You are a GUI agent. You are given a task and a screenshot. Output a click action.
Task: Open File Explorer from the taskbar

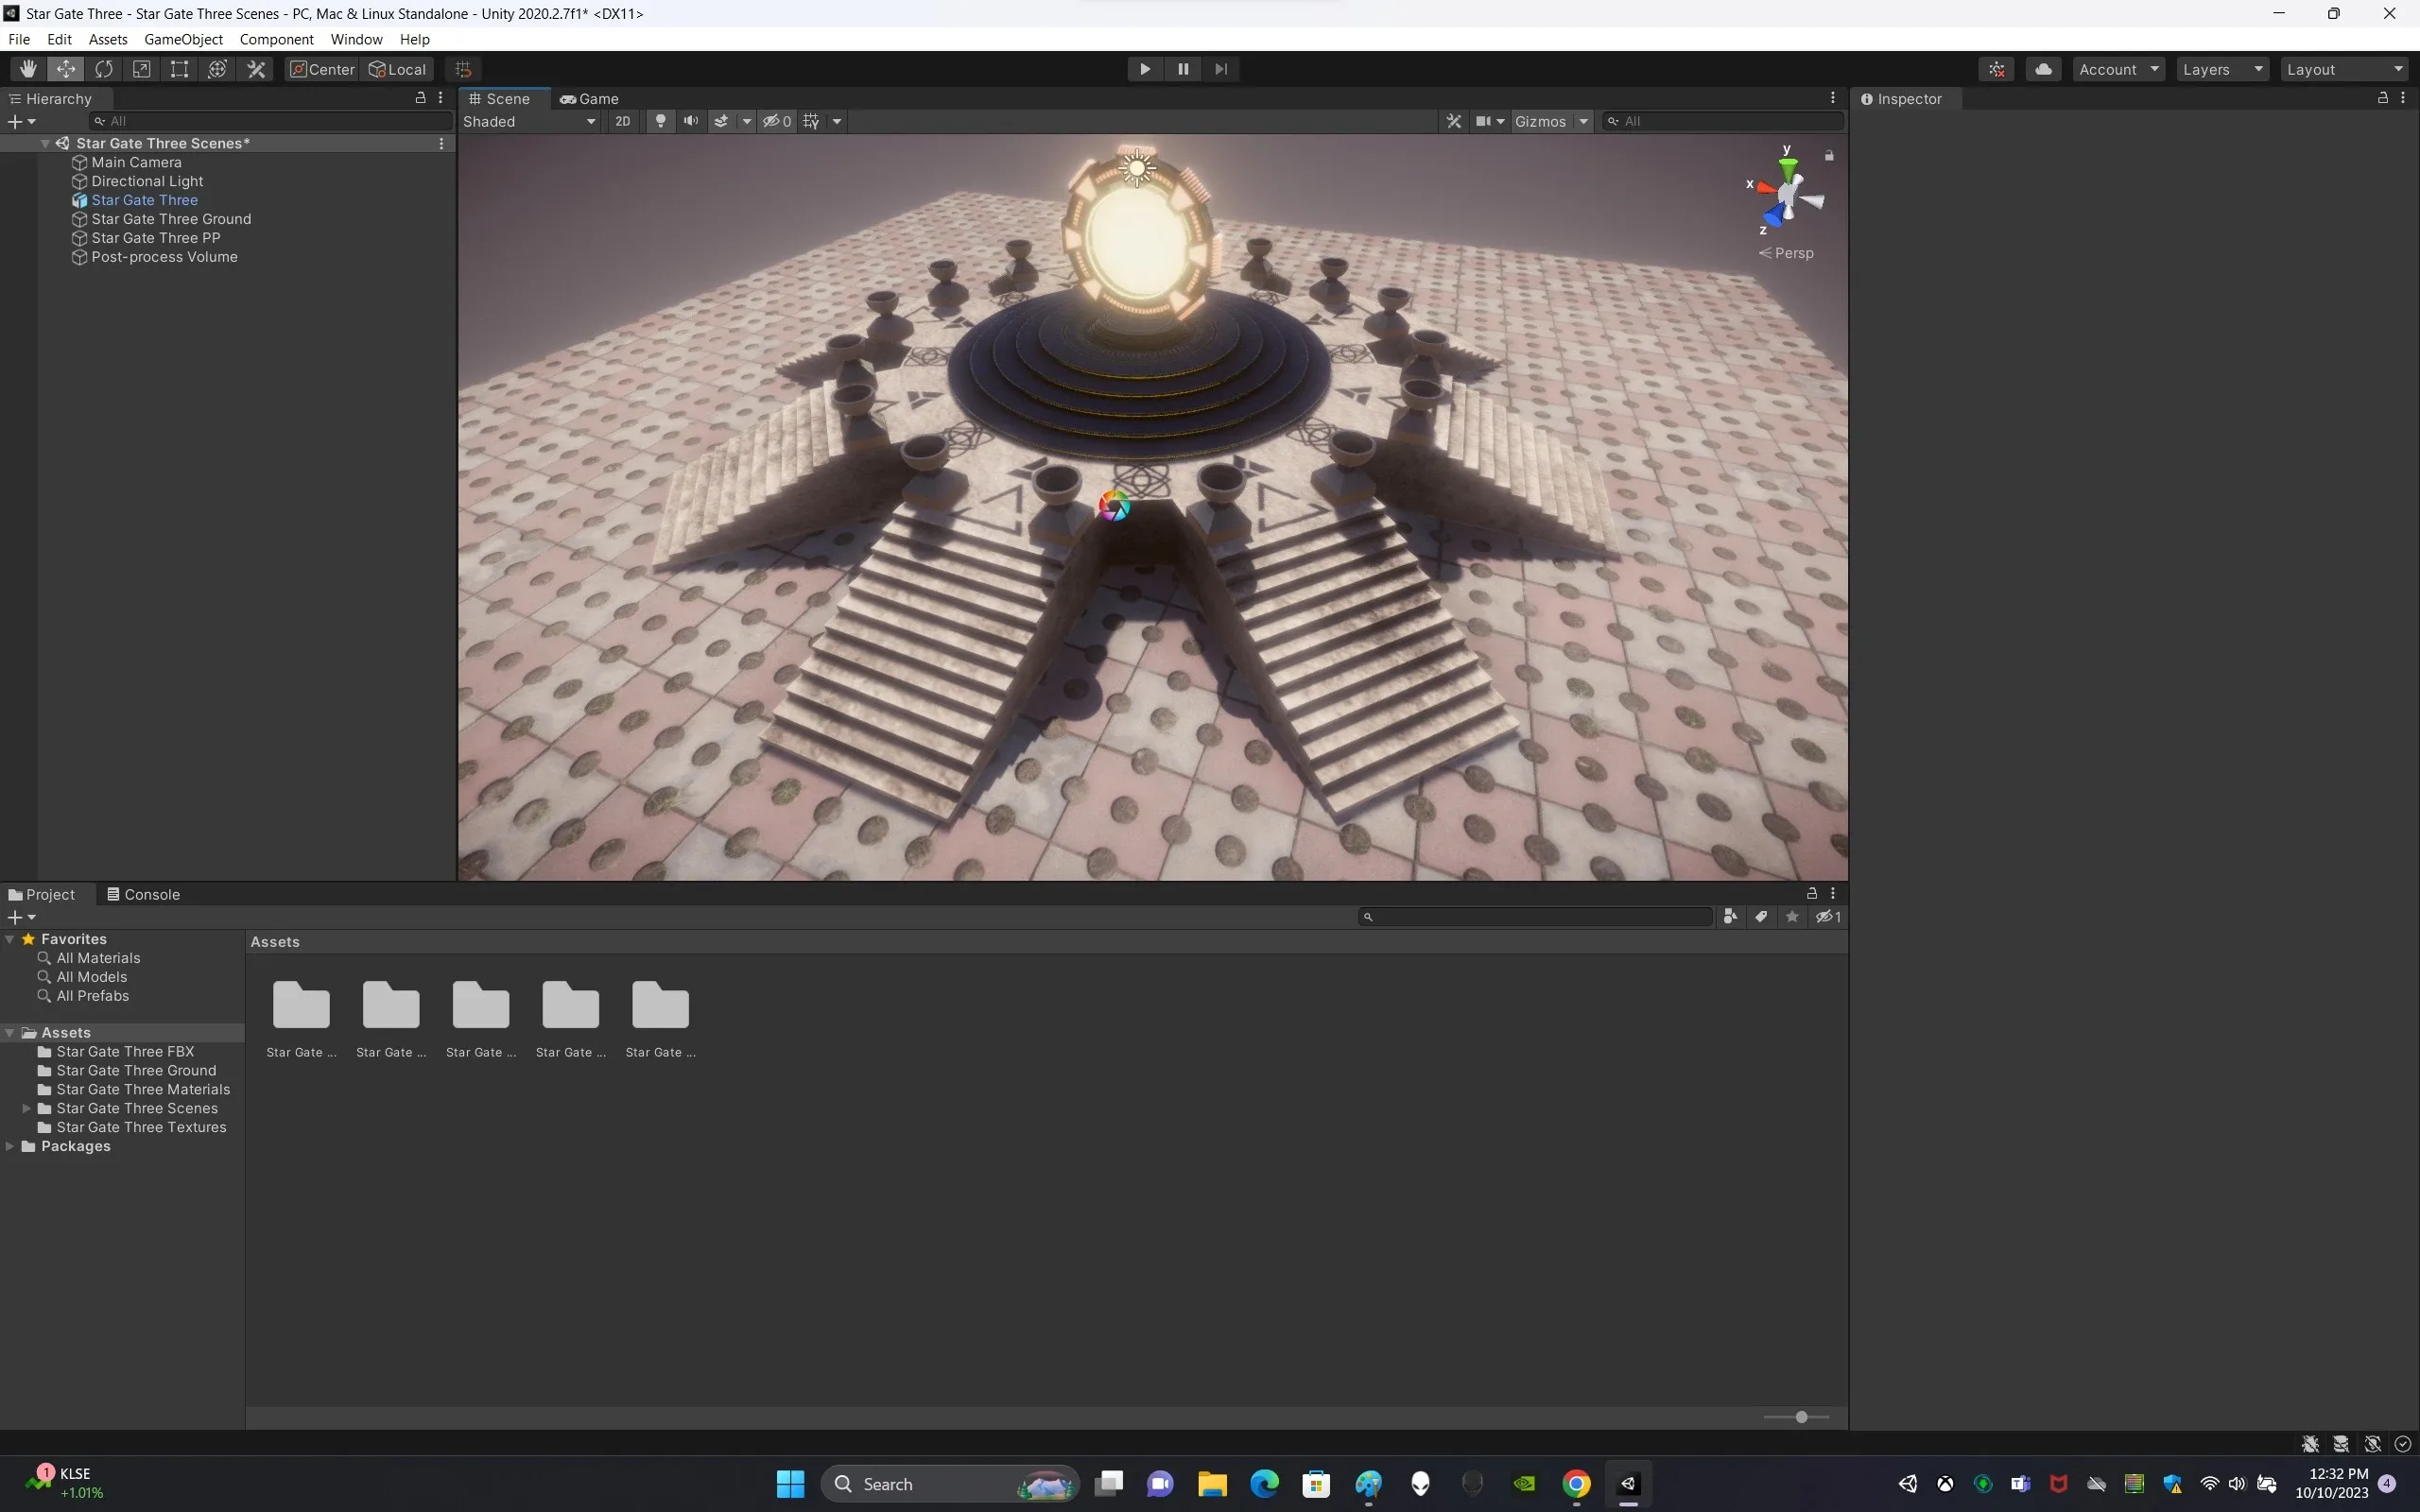(1212, 1483)
